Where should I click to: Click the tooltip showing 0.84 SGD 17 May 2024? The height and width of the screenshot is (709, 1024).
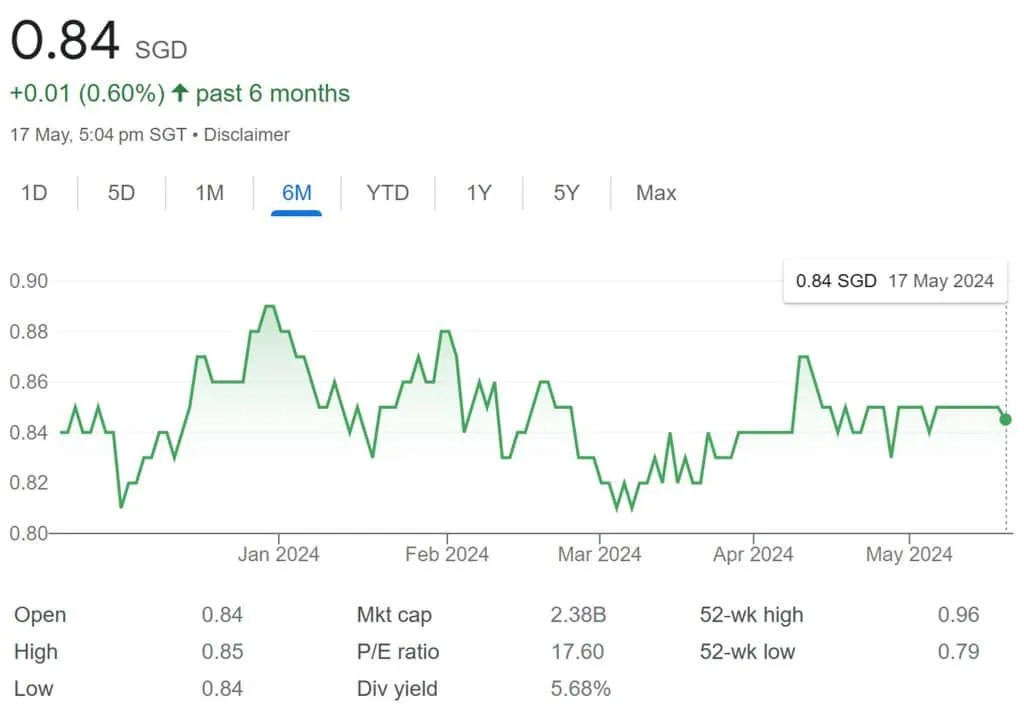point(894,281)
